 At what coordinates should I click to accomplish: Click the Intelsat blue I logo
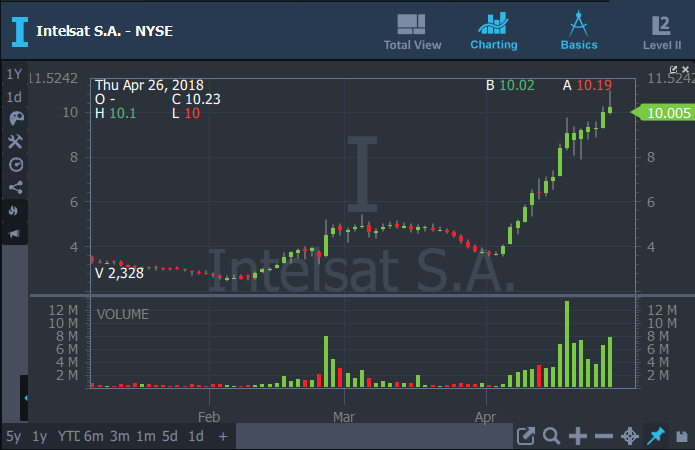click(20, 32)
